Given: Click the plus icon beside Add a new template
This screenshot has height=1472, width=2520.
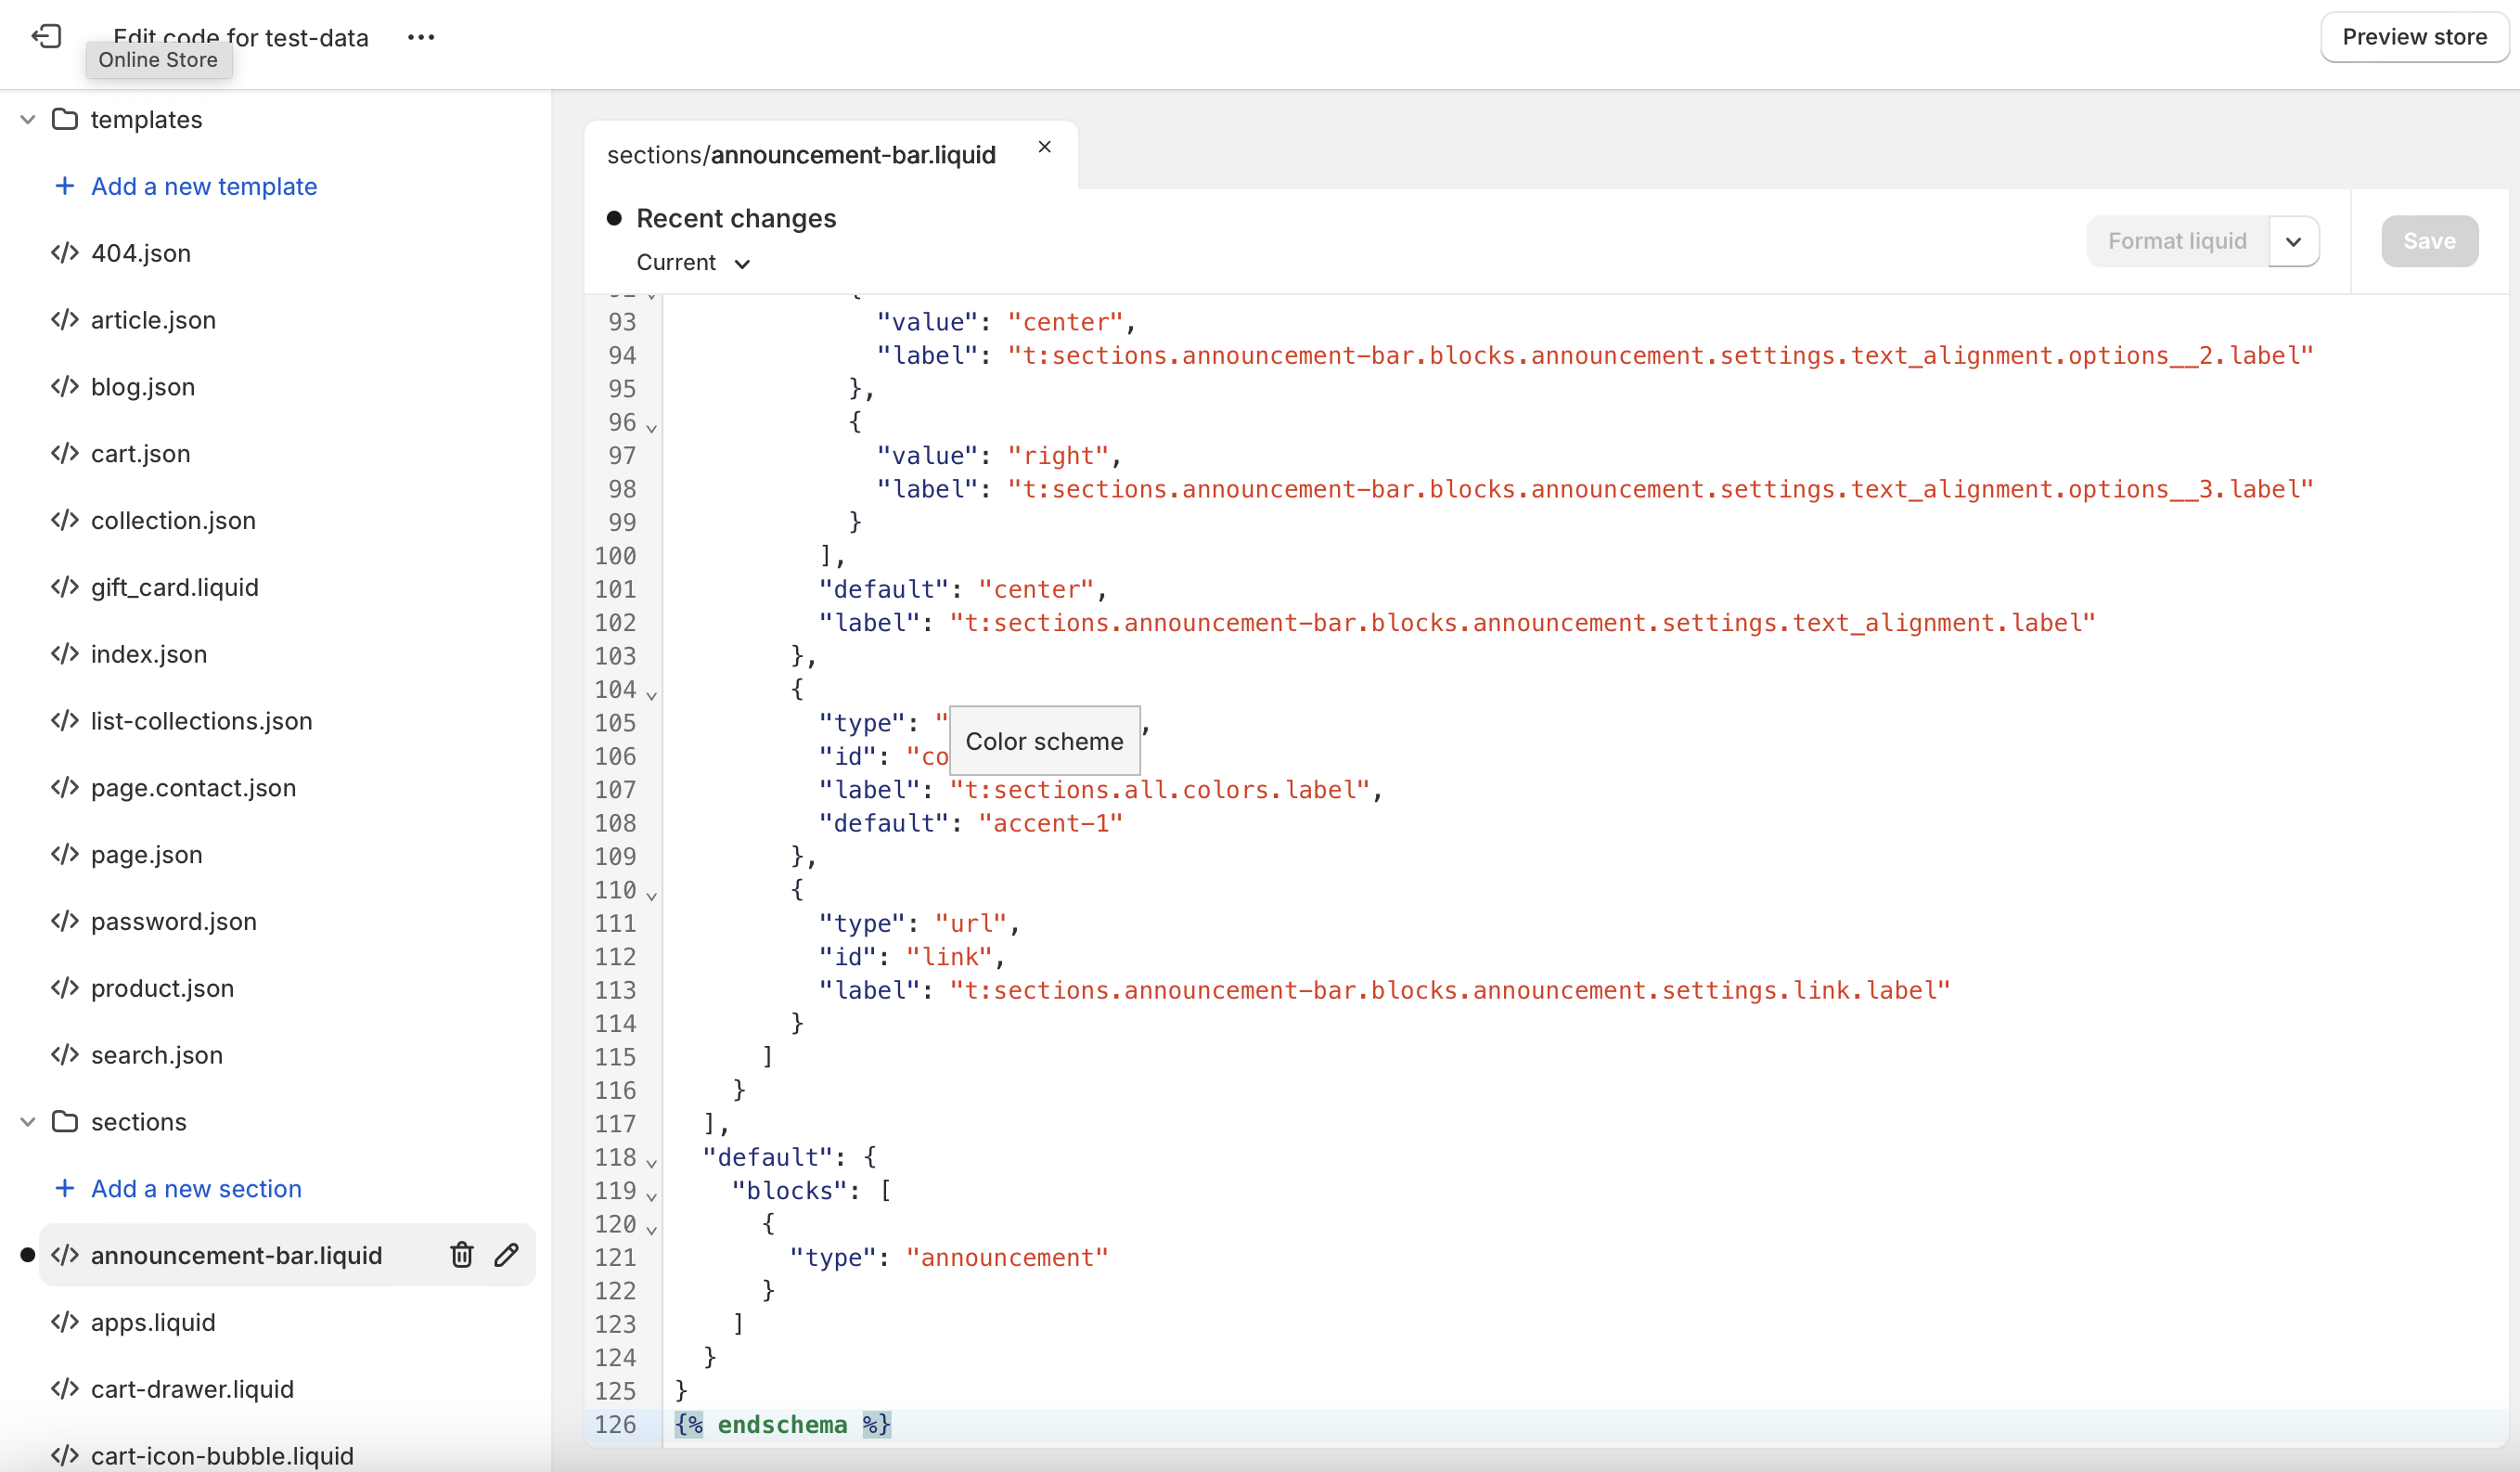Looking at the screenshot, I should click(65, 186).
